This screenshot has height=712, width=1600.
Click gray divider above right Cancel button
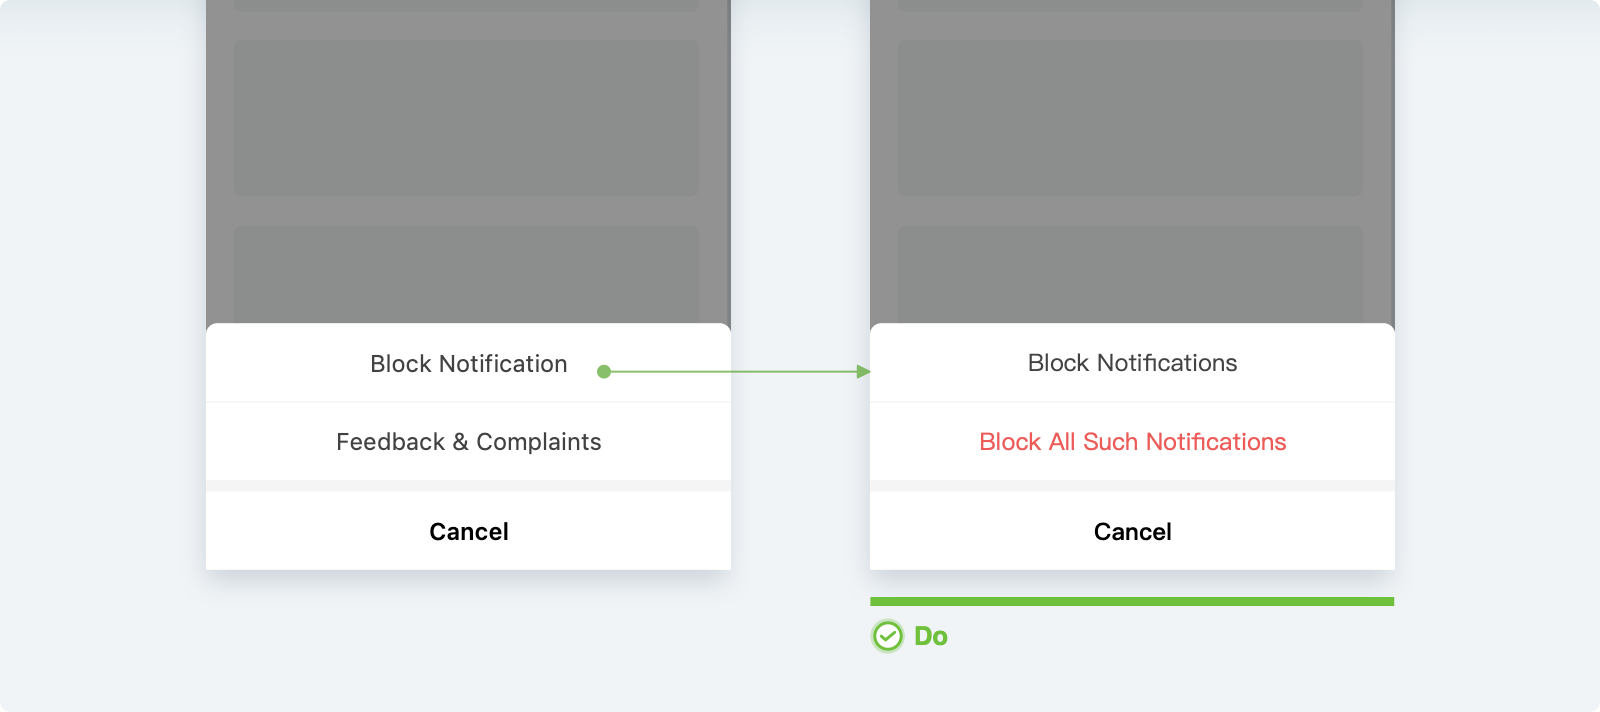pyautogui.click(x=1132, y=486)
